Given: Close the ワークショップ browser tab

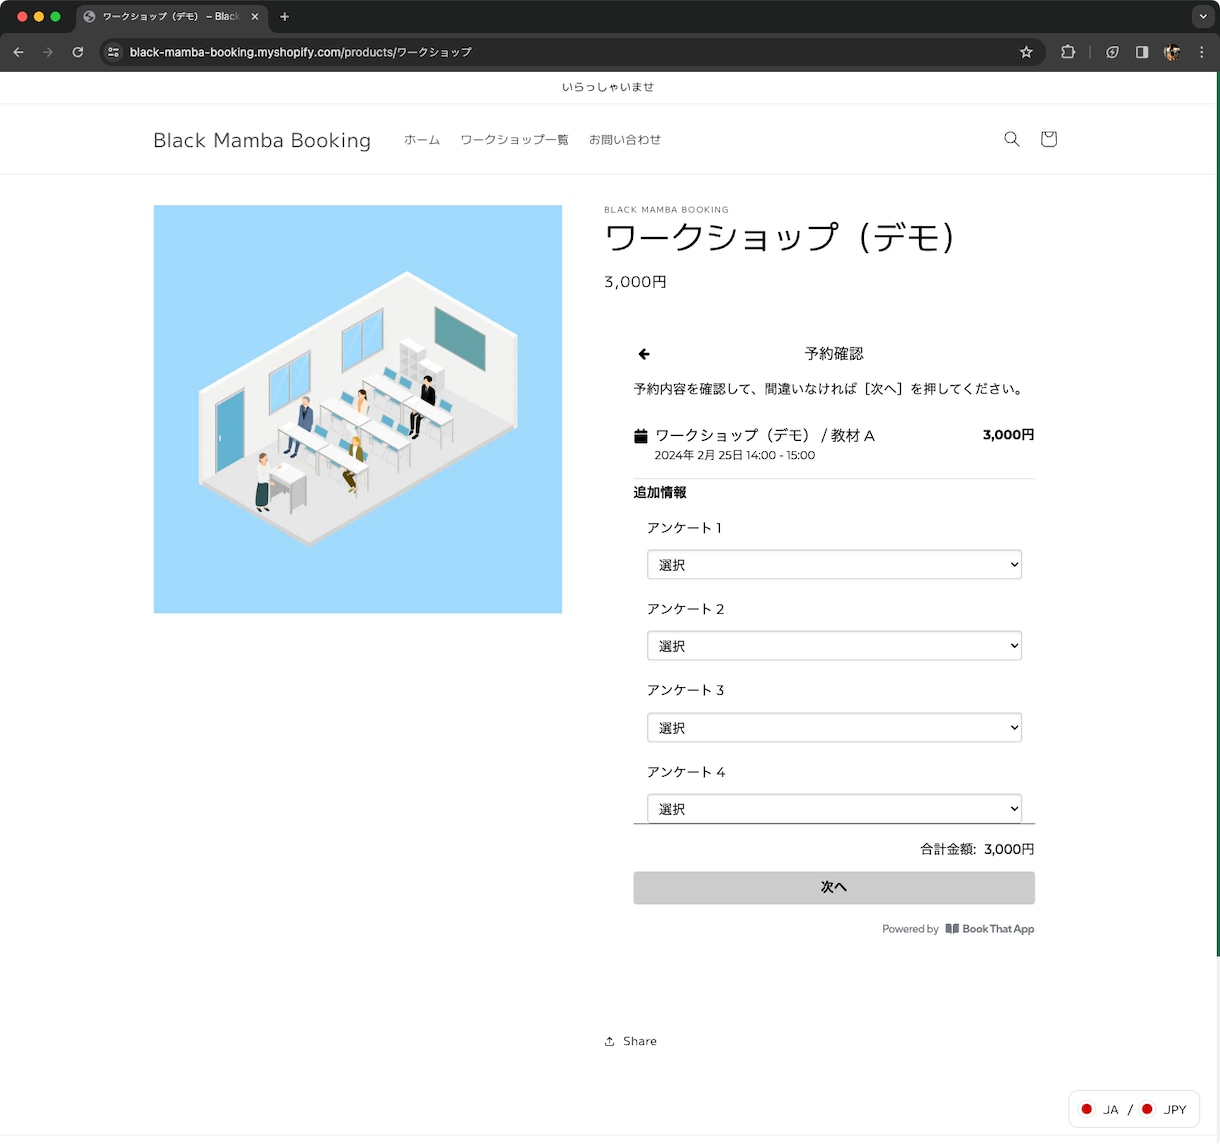Looking at the screenshot, I should [255, 17].
